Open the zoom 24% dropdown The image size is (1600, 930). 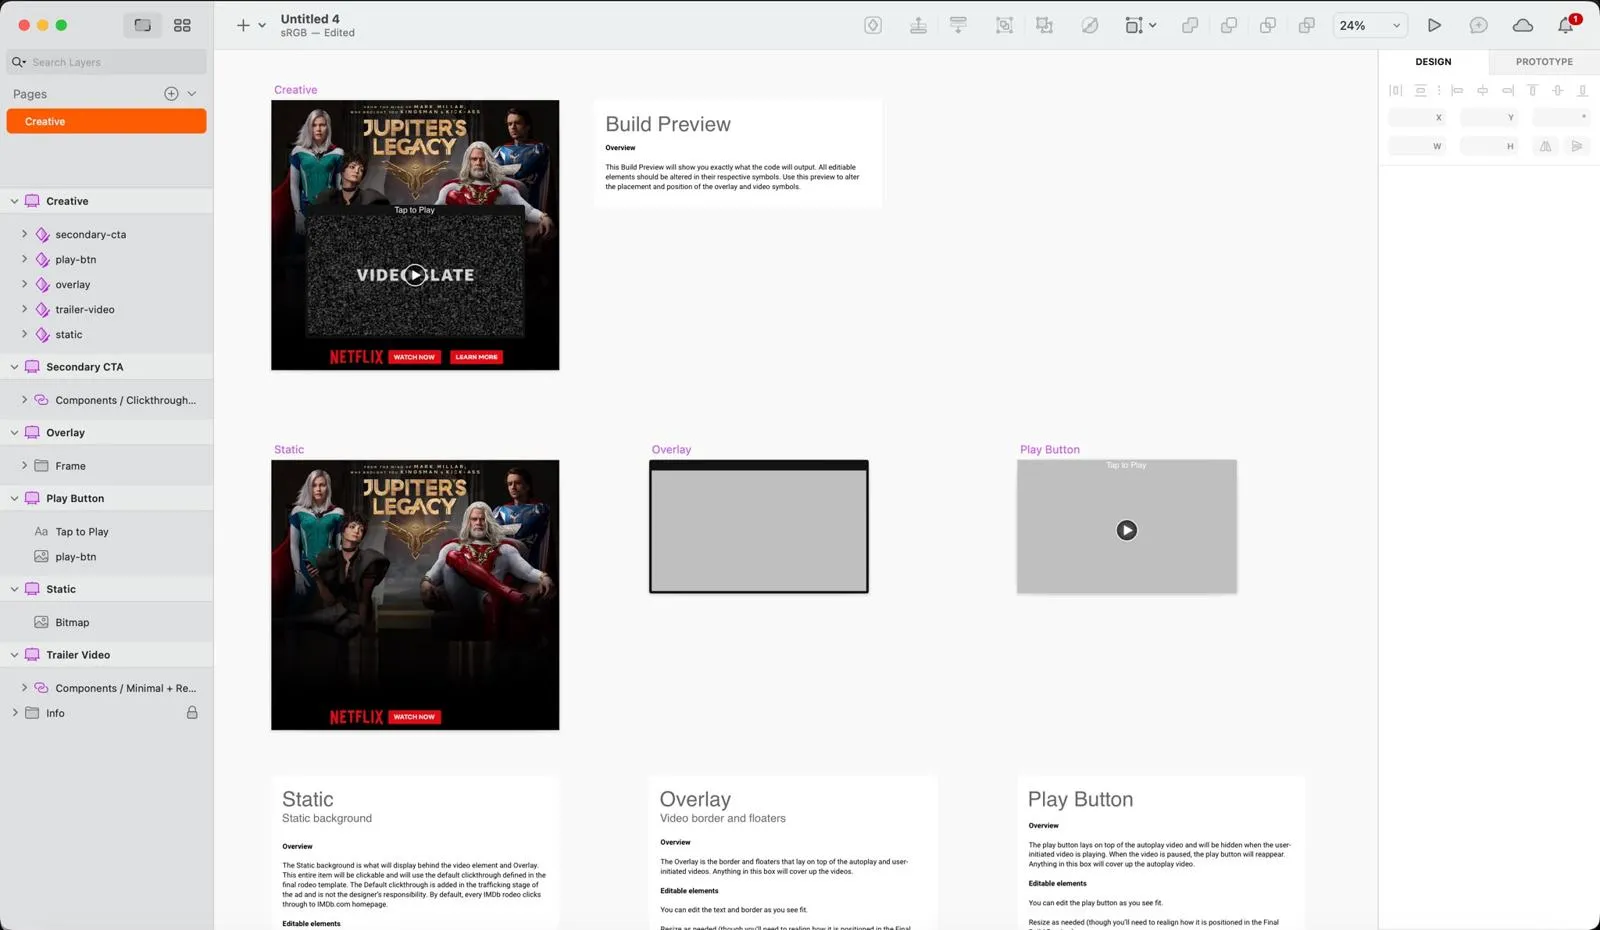[1371, 25]
